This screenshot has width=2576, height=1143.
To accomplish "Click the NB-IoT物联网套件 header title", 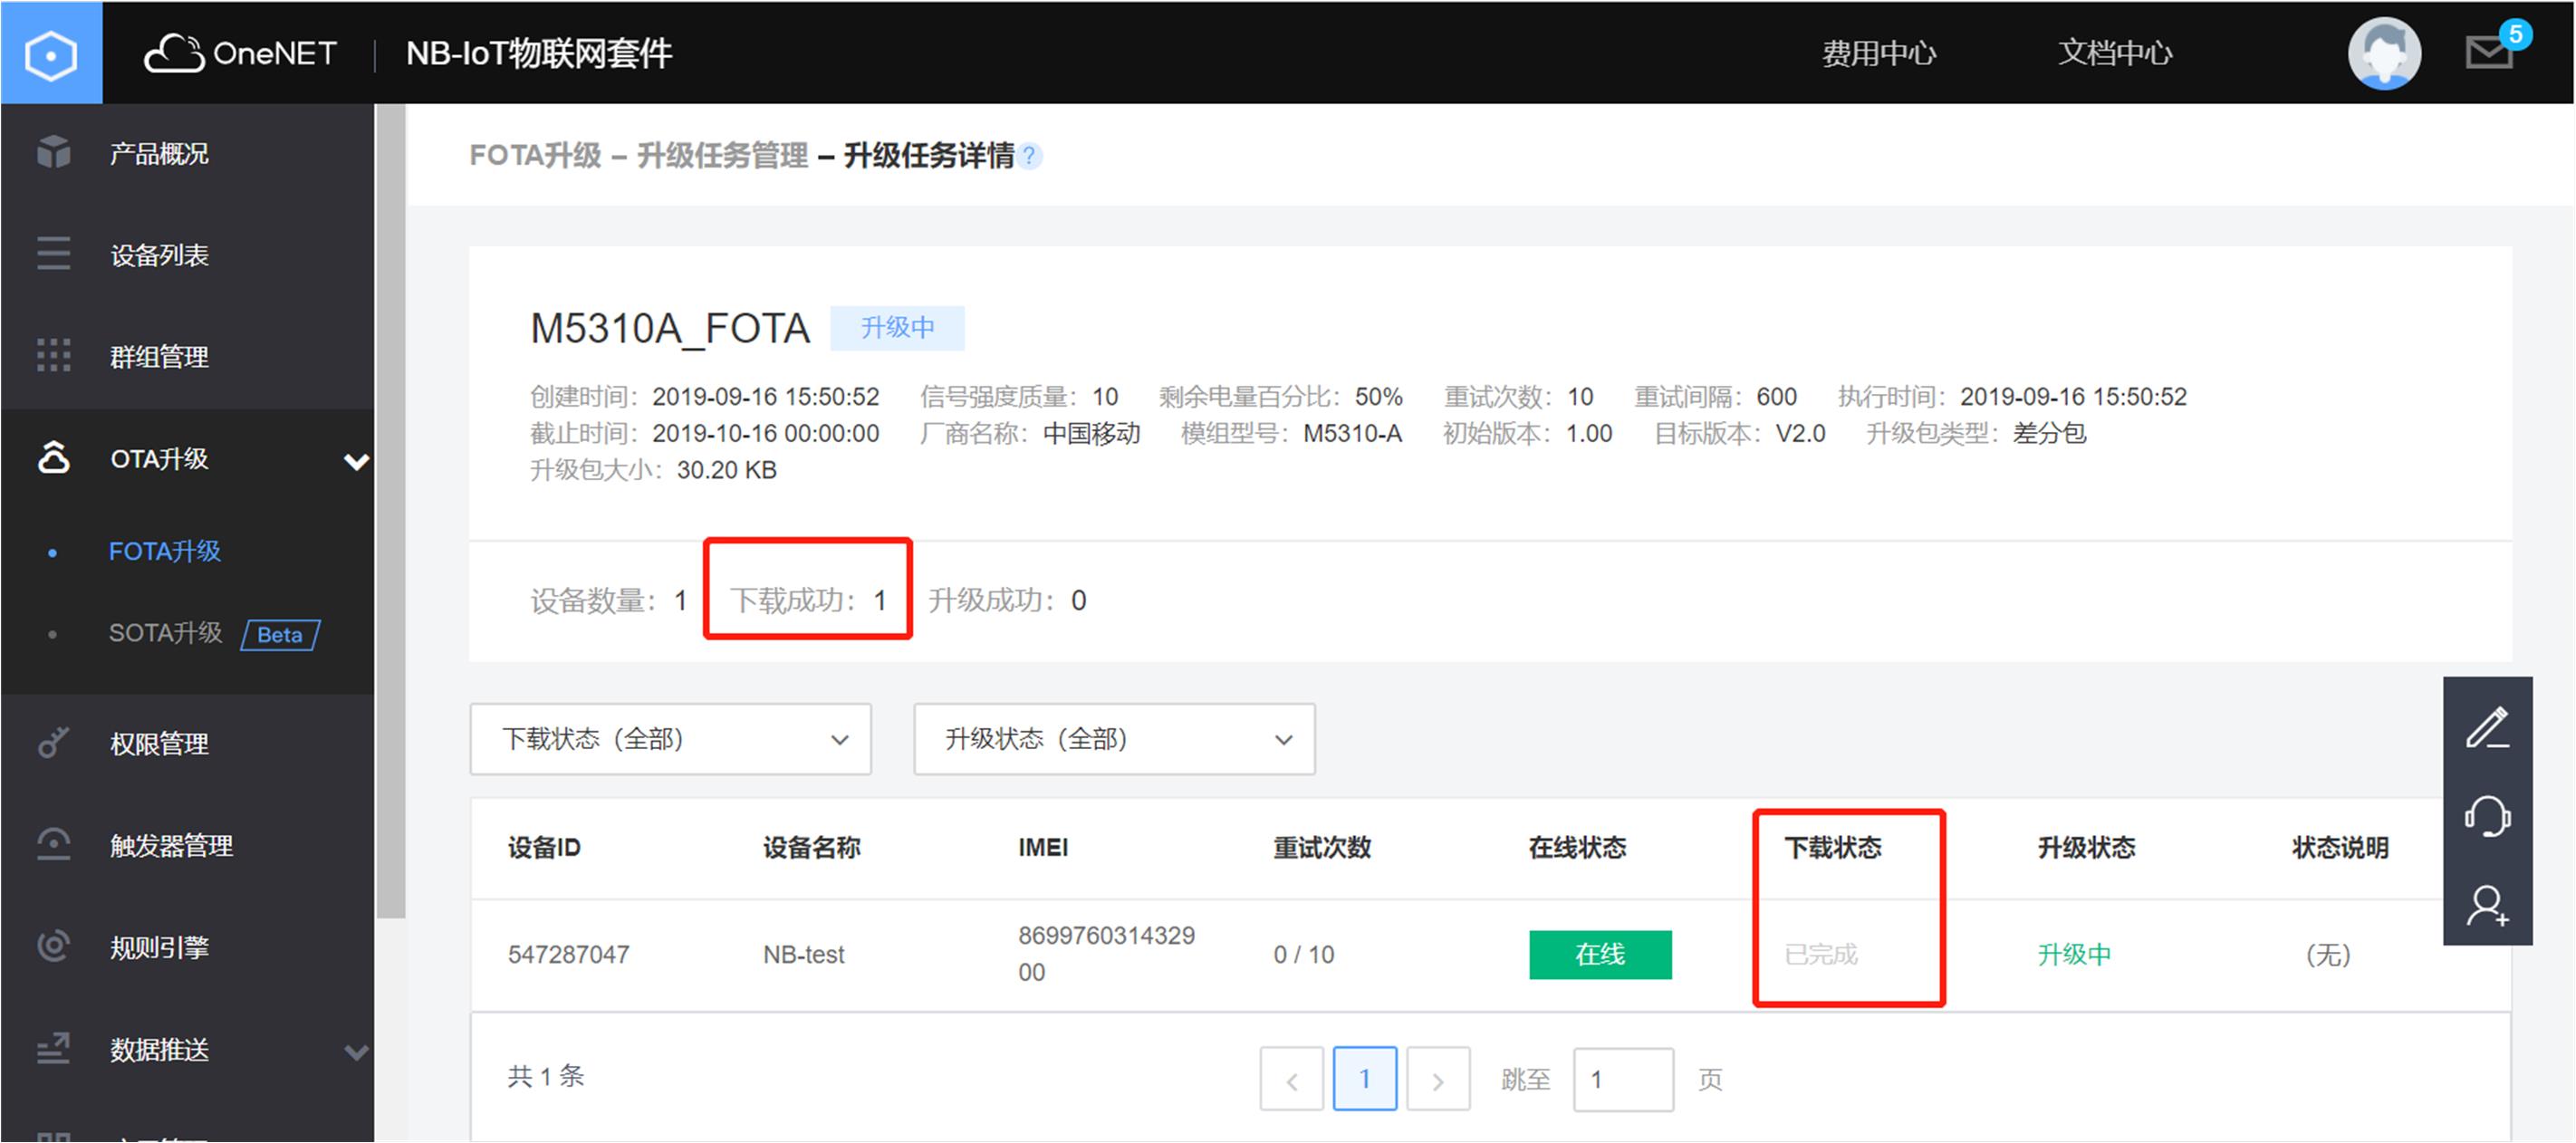I will pos(538,53).
